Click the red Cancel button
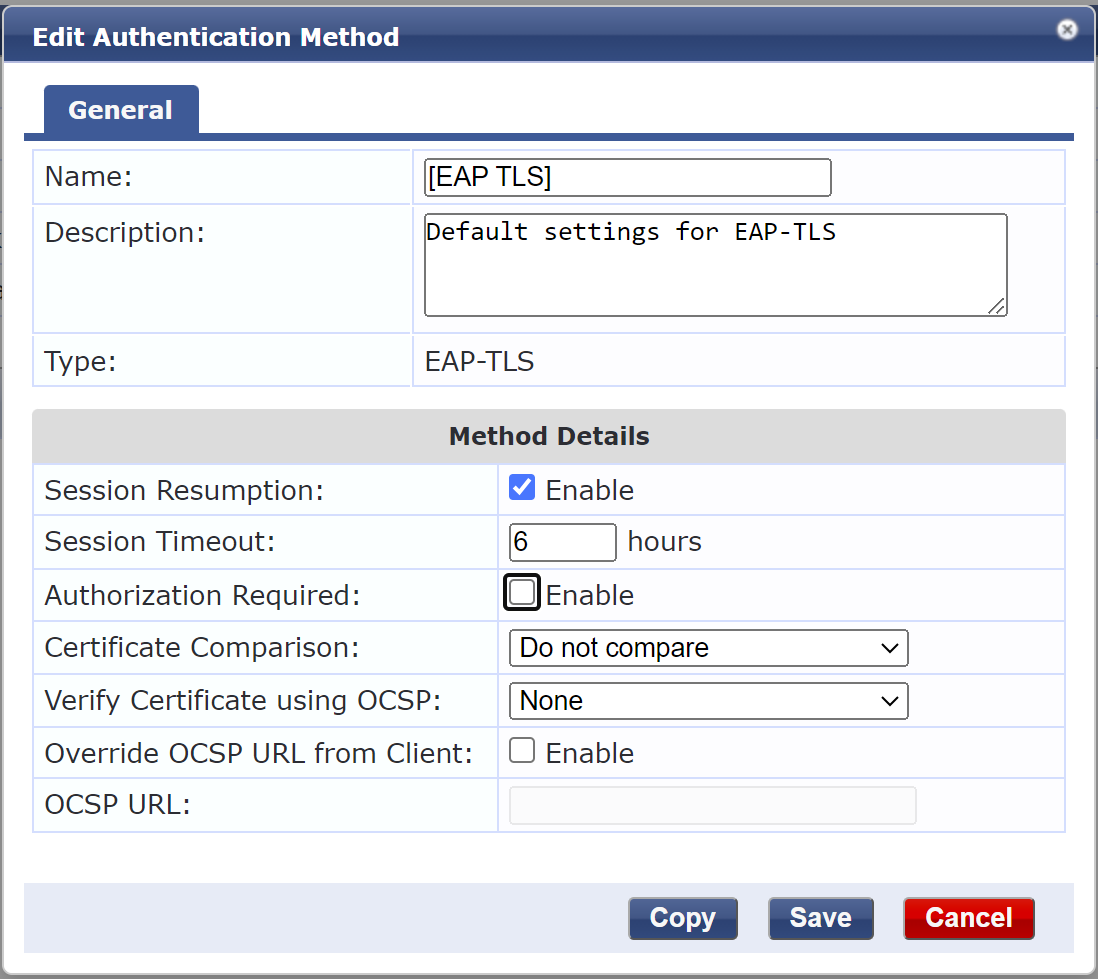Image resolution: width=1098 pixels, height=979 pixels. click(968, 918)
